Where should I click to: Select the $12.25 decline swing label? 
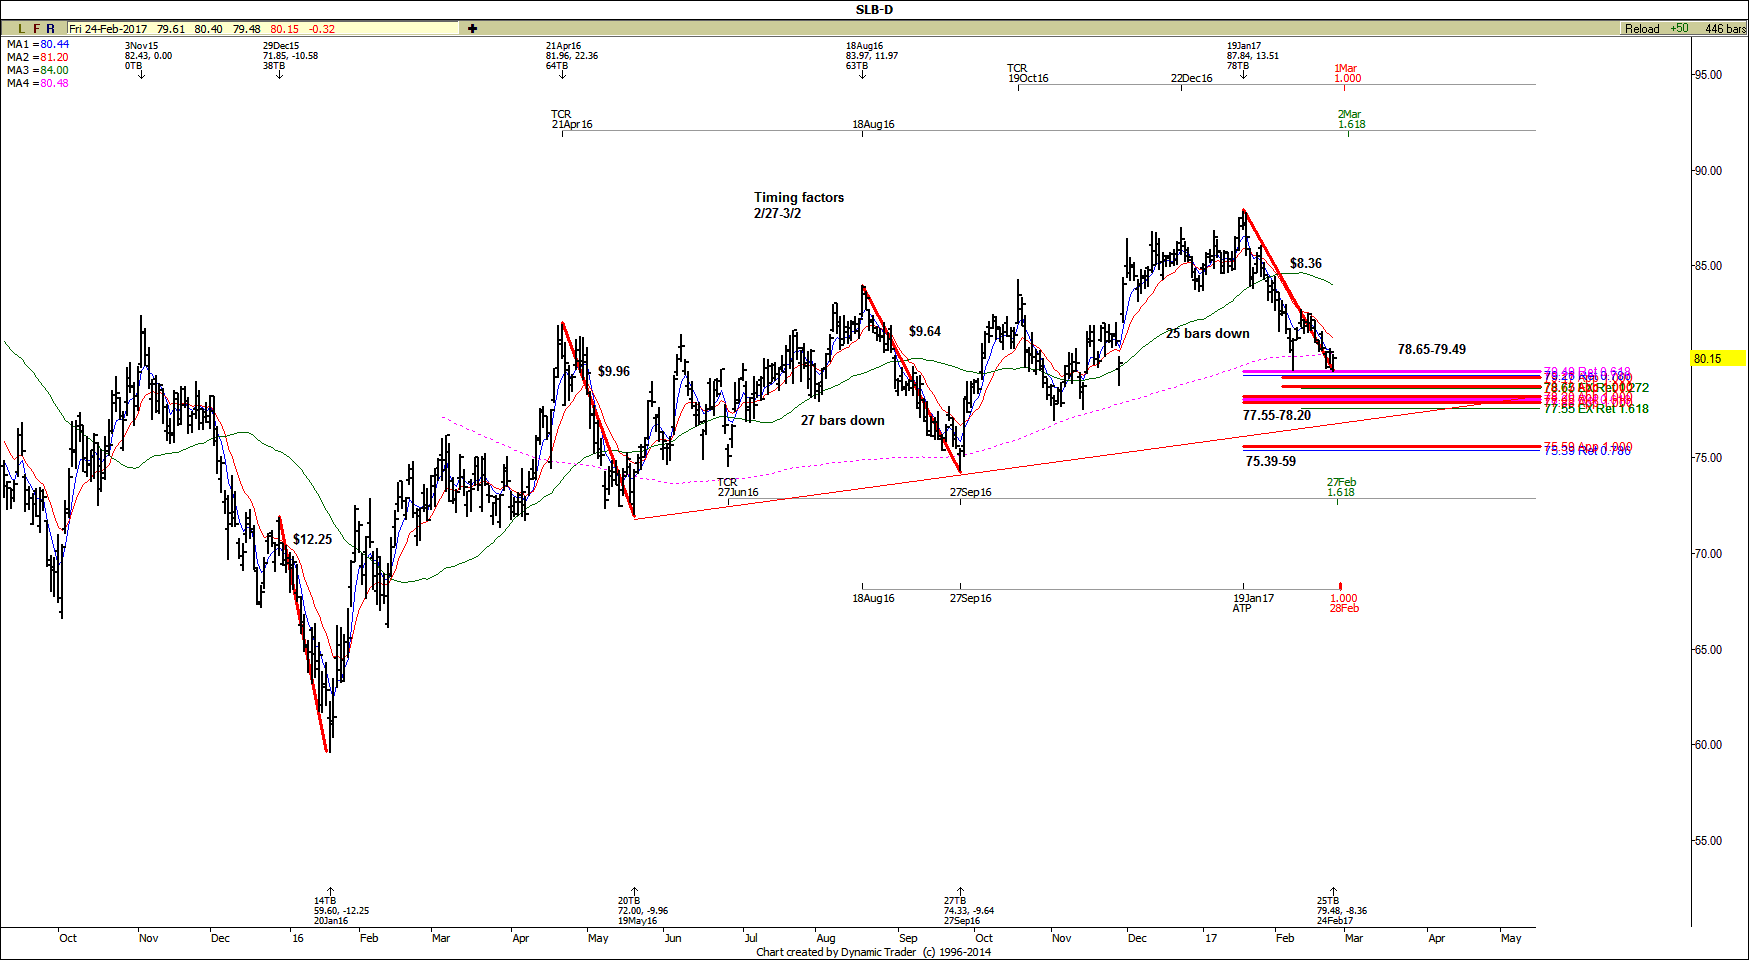tap(312, 539)
